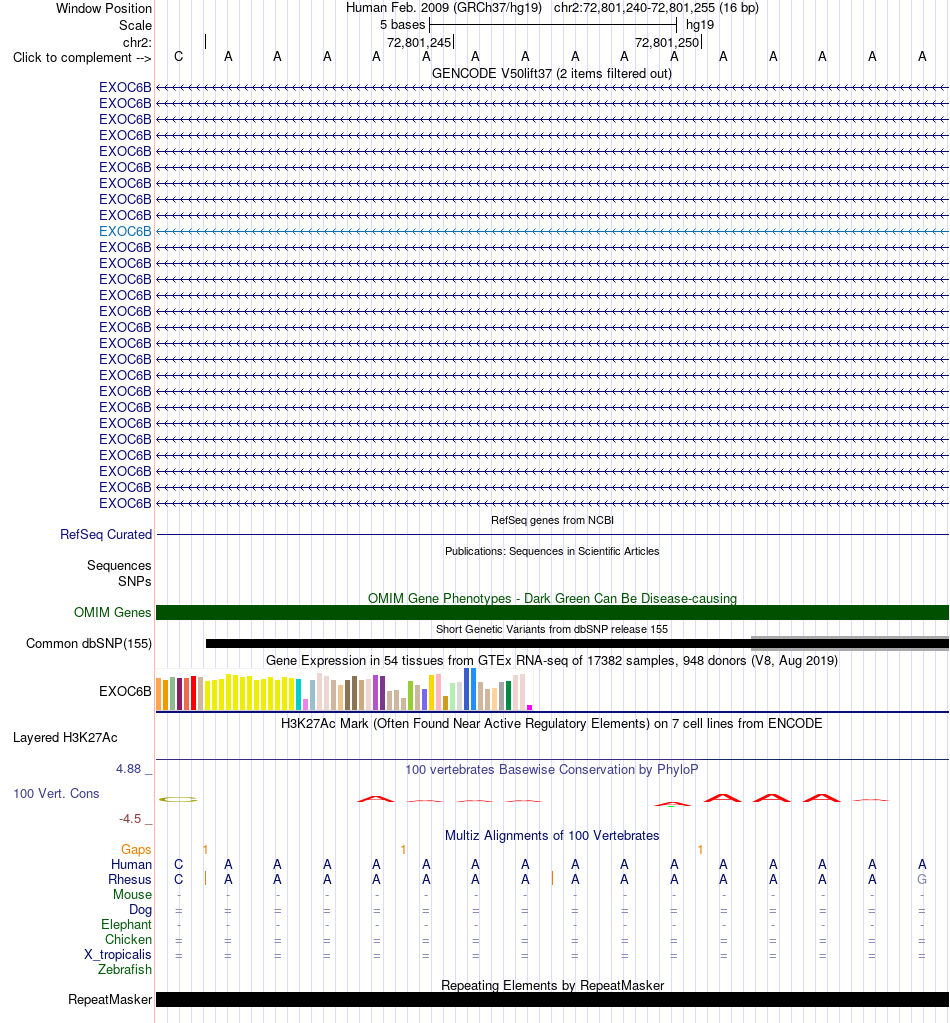Click the Elephant species label

(x=126, y=924)
